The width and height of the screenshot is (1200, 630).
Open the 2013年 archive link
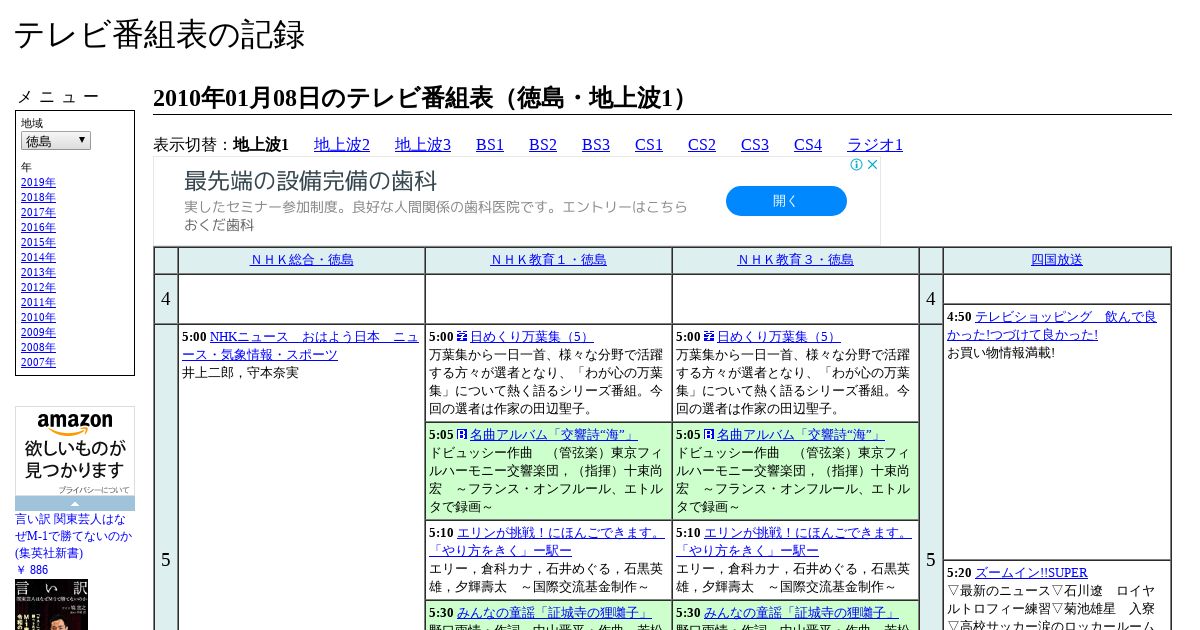[x=38, y=273]
